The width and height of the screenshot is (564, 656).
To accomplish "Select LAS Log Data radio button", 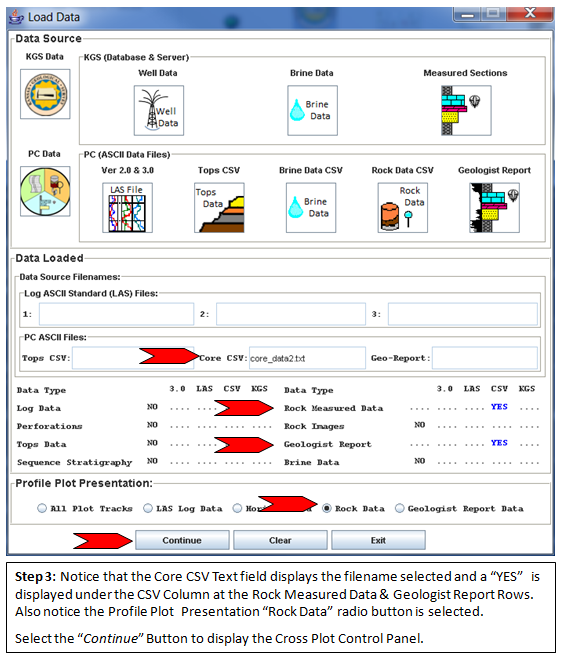I will 148,508.
